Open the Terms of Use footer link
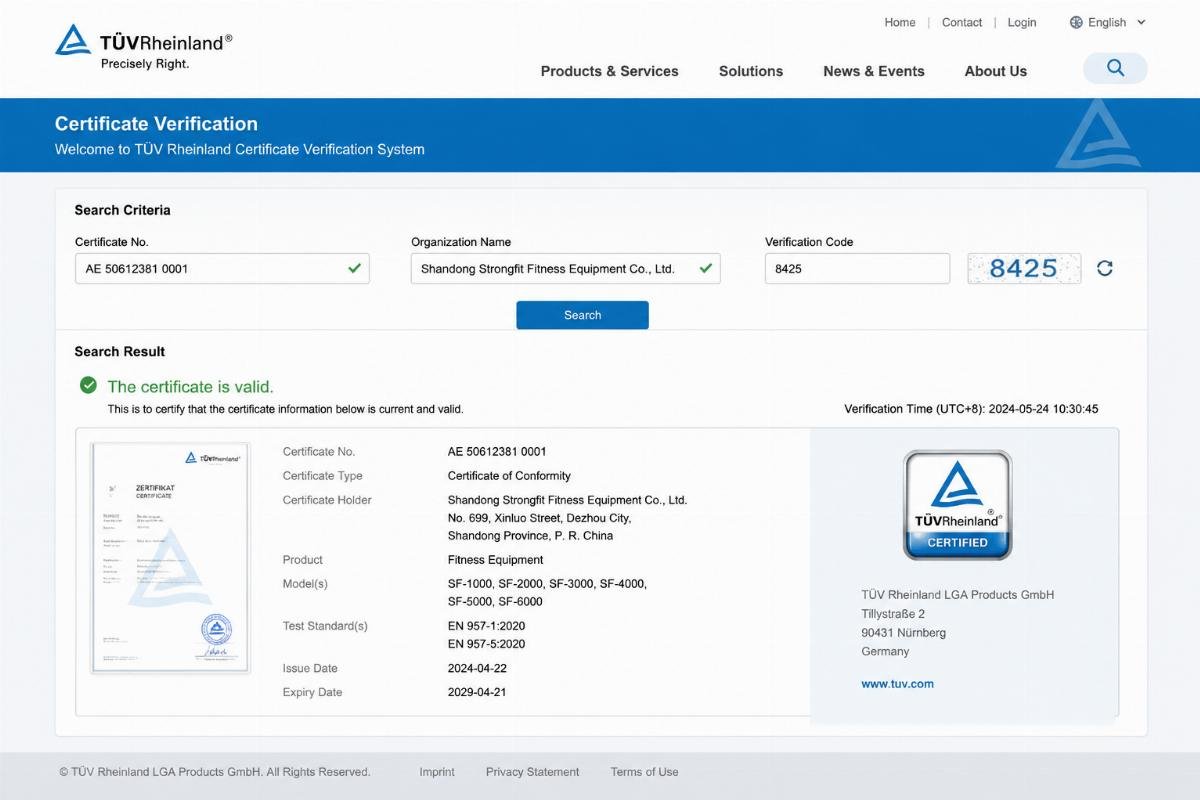 [x=644, y=772]
